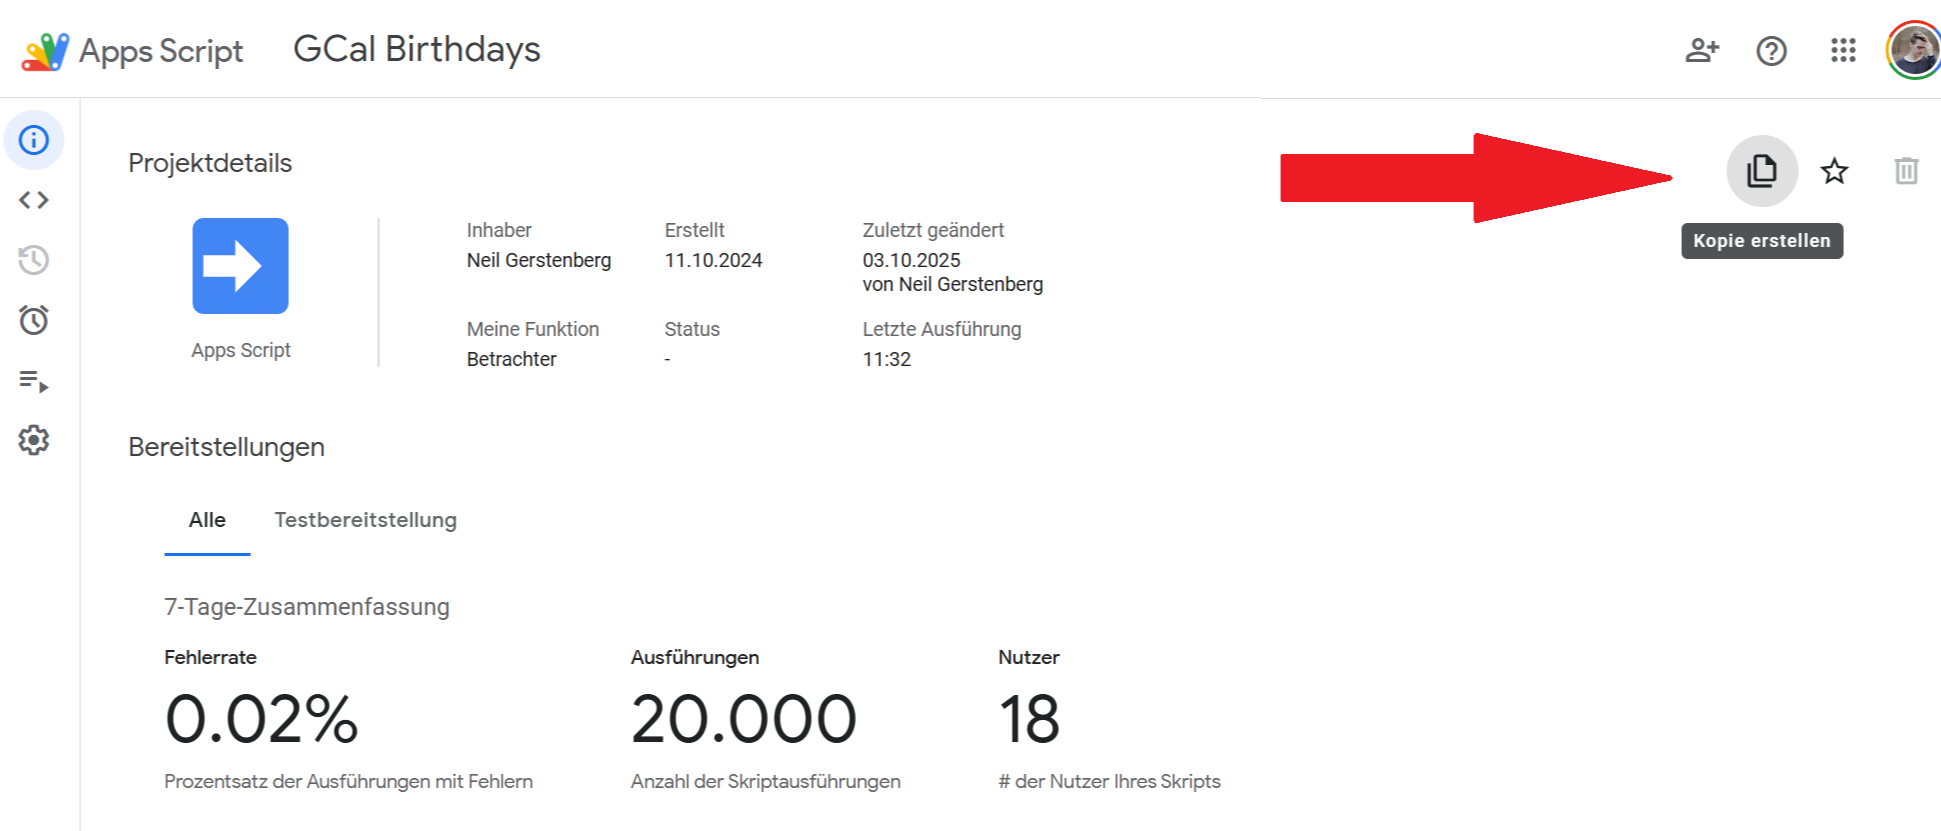
Task: Delete project using the trash icon
Action: click(1906, 171)
